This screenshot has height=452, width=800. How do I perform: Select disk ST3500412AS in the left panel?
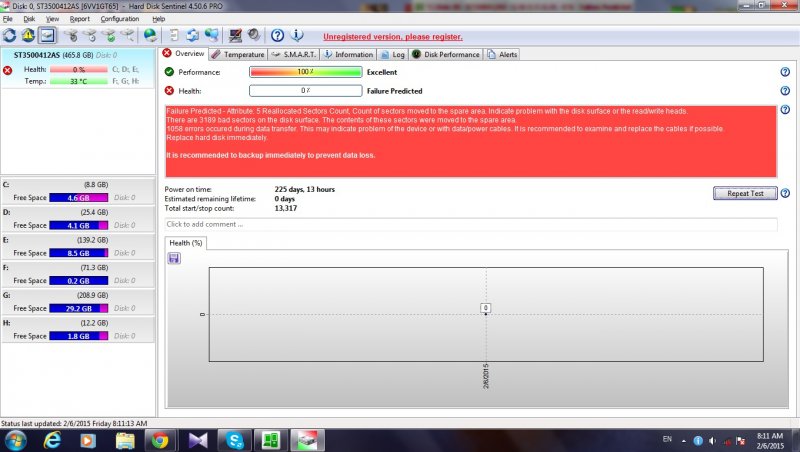click(x=78, y=68)
